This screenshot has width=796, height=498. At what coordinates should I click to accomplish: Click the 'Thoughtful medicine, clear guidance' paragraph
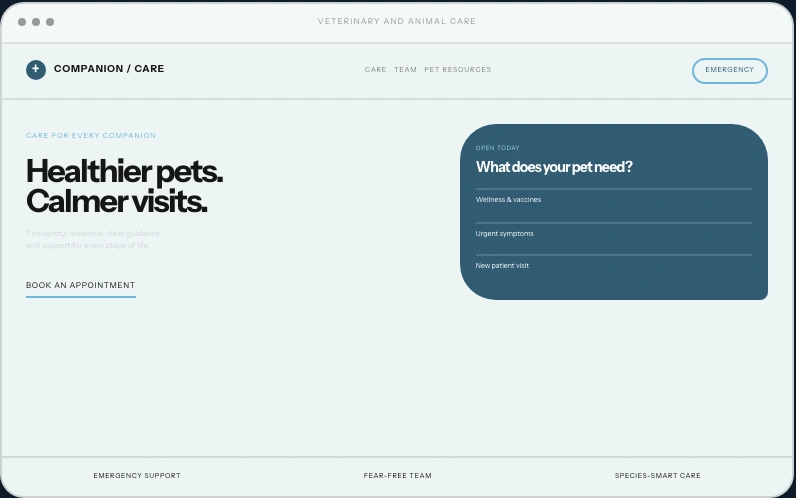pyautogui.click(x=94, y=239)
